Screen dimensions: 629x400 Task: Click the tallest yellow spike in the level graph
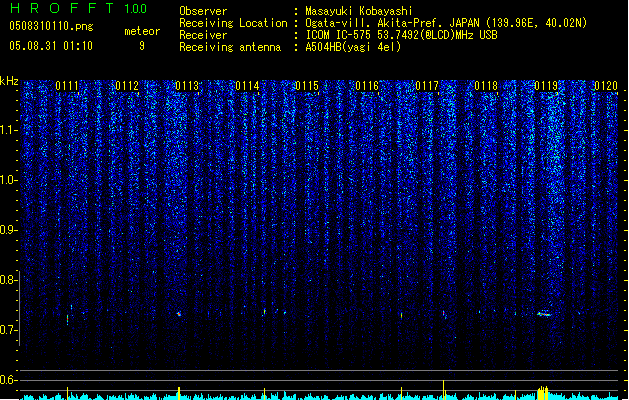pos(443,390)
